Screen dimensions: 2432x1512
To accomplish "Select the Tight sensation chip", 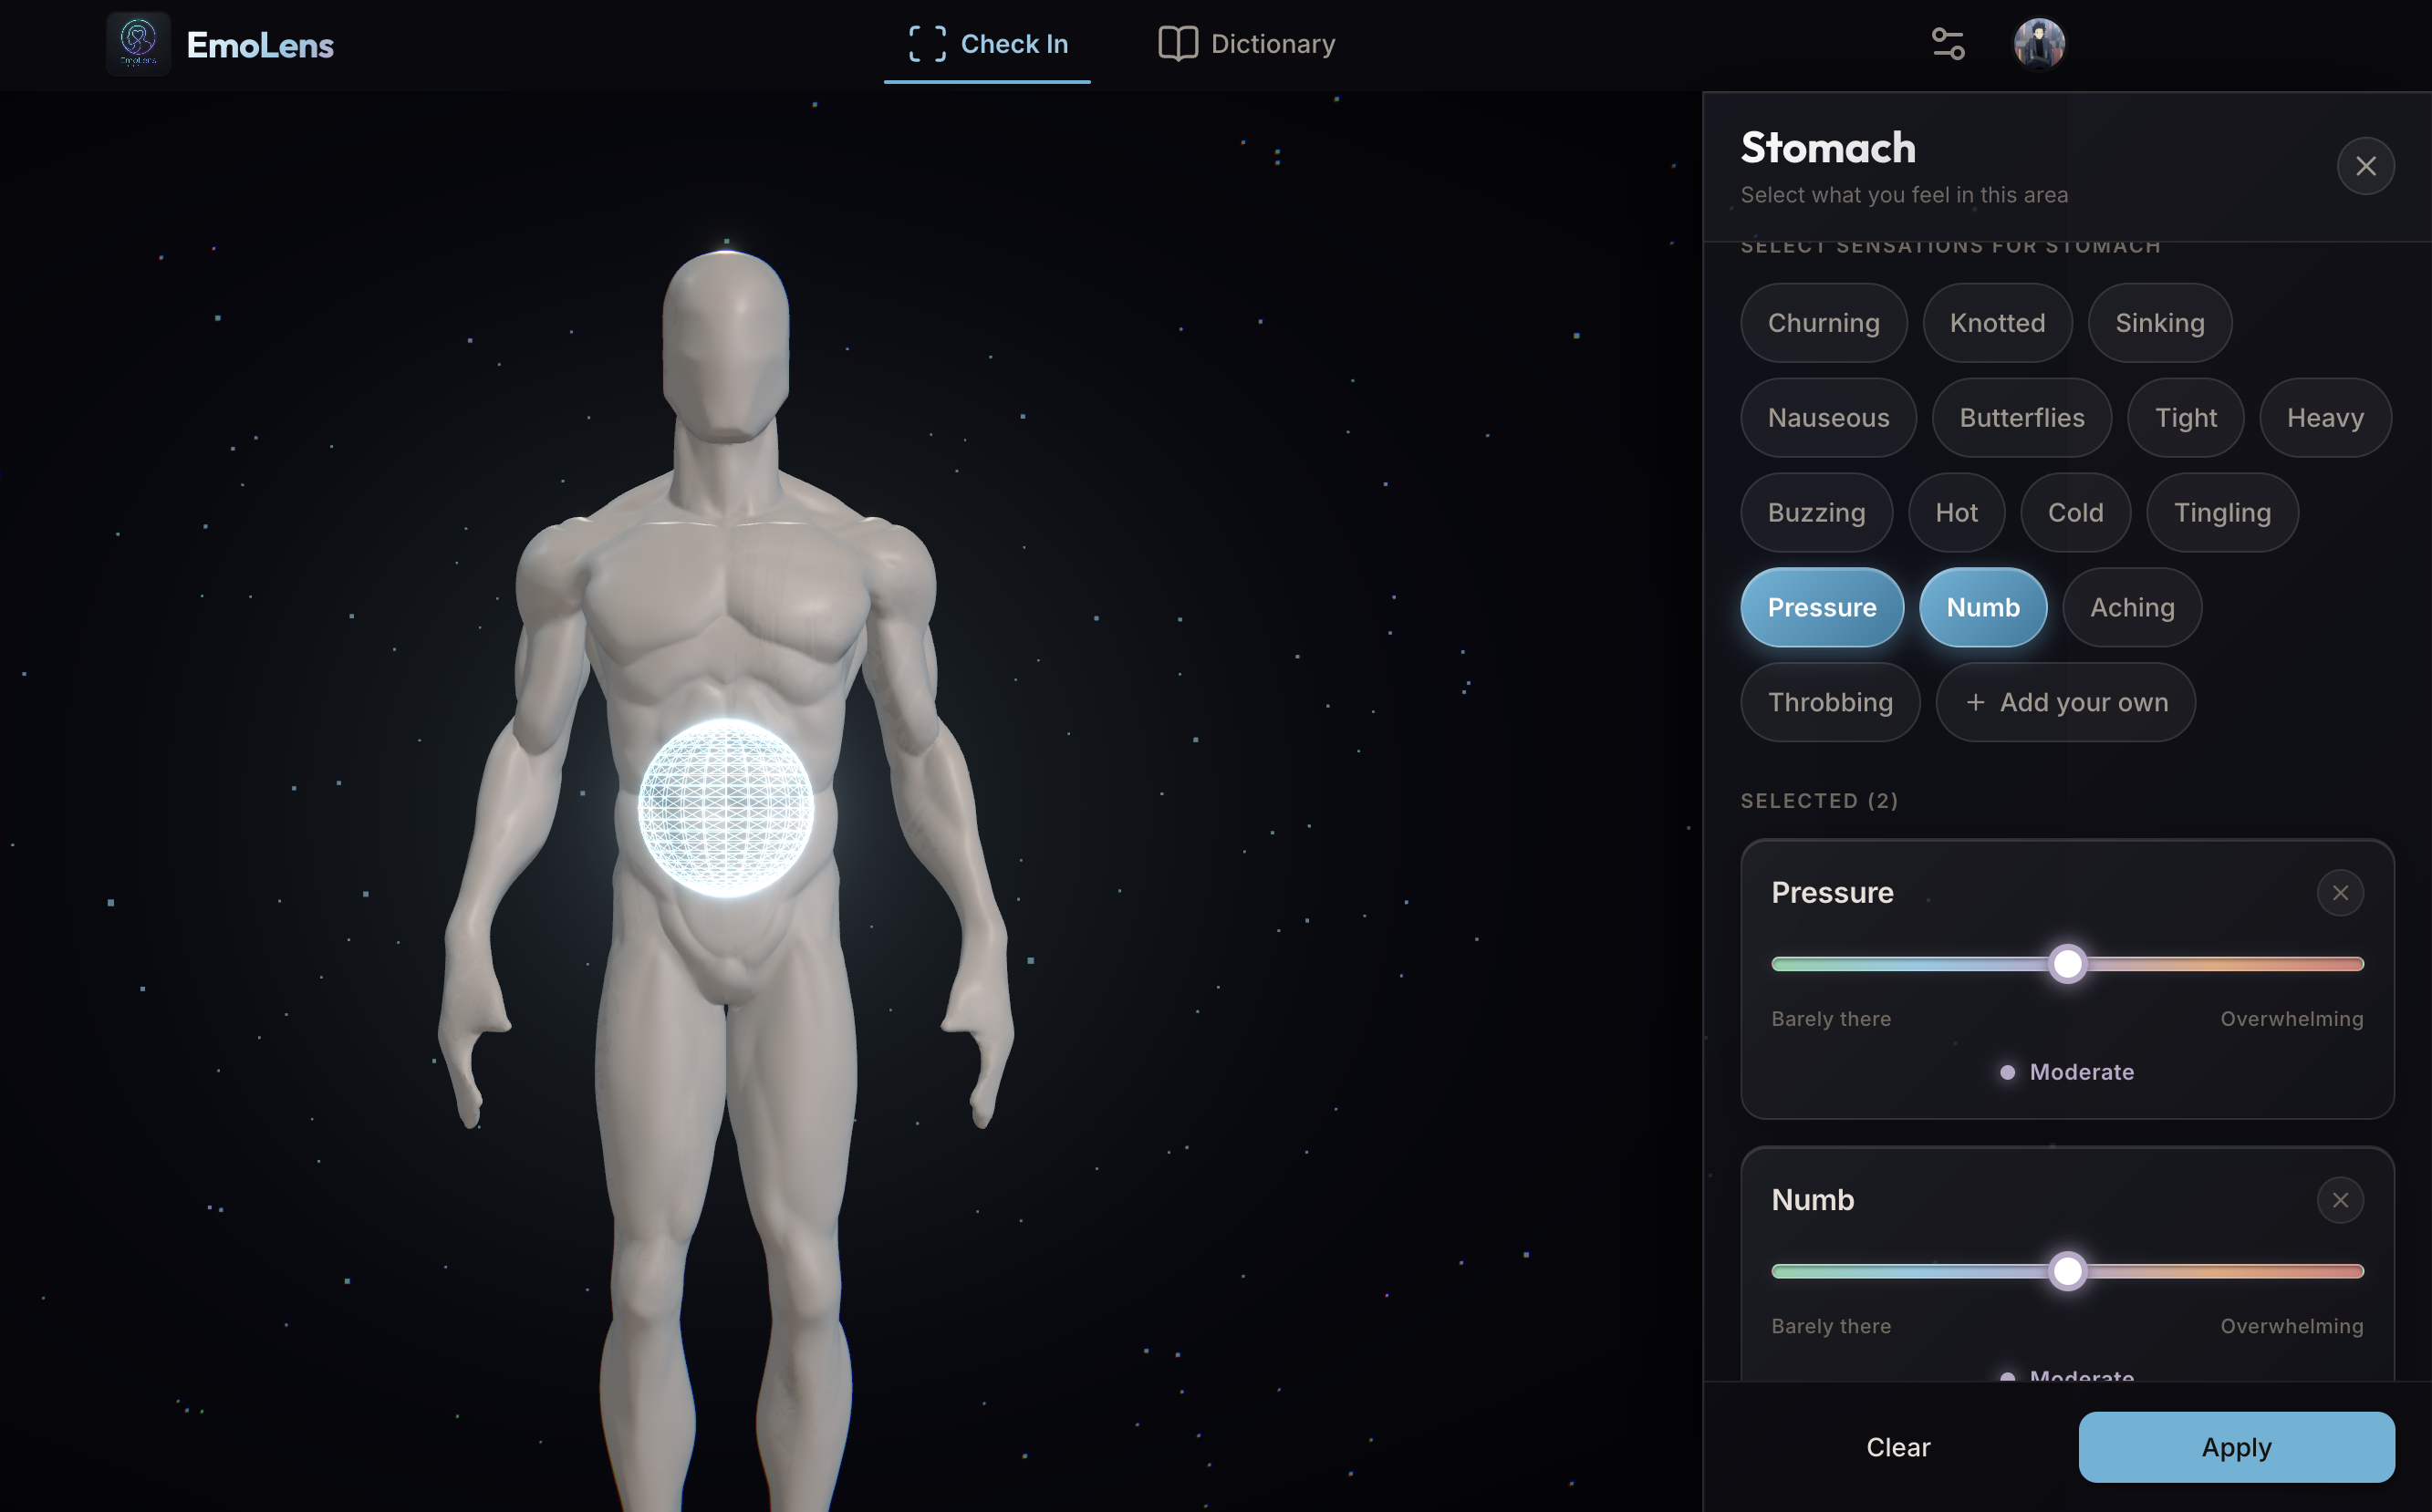I will pos(2185,418).
